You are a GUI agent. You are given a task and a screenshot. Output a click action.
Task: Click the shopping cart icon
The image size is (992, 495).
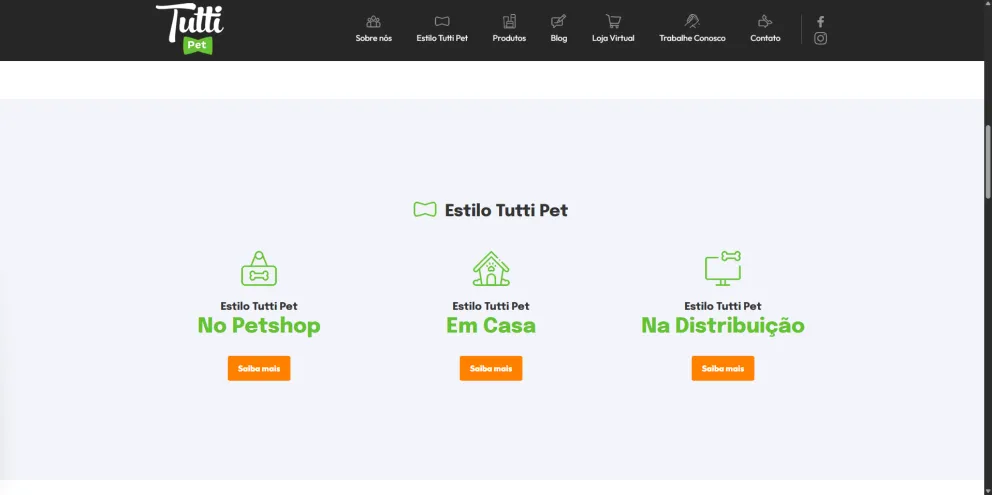tap(613, 22)
